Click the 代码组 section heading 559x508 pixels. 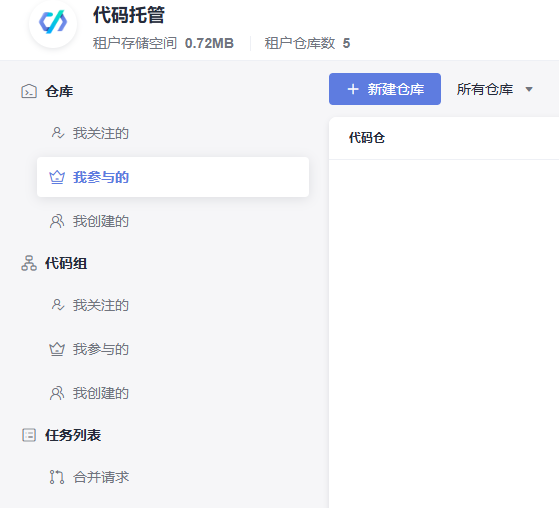pyautogui.click(x=66, y=263)
